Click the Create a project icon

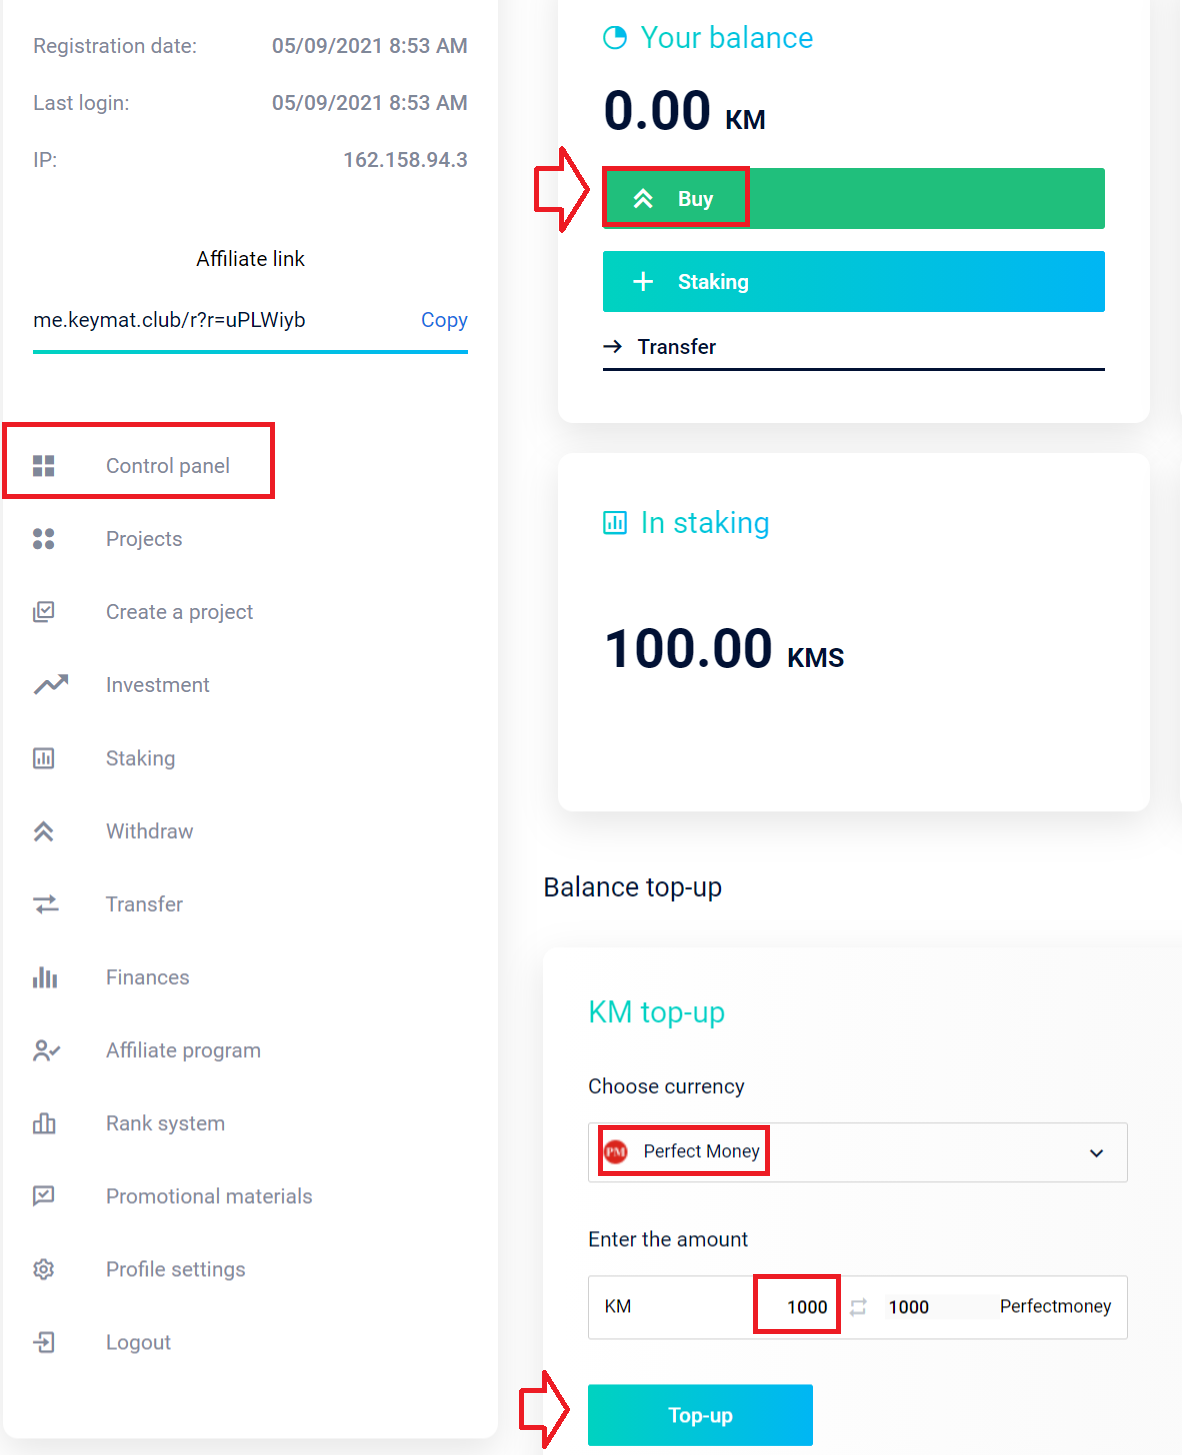point(44,612)
